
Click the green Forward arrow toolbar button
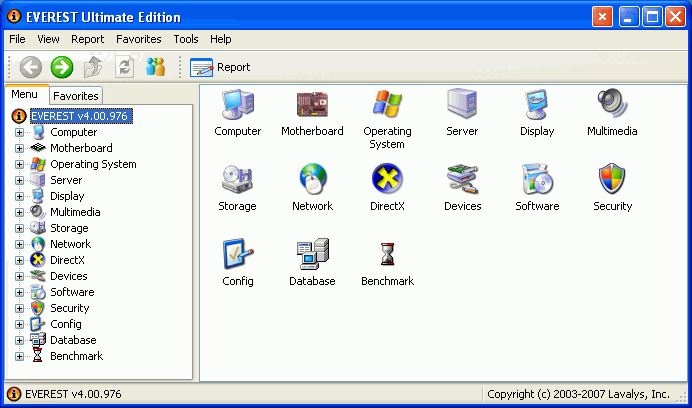tap(62, 67)
